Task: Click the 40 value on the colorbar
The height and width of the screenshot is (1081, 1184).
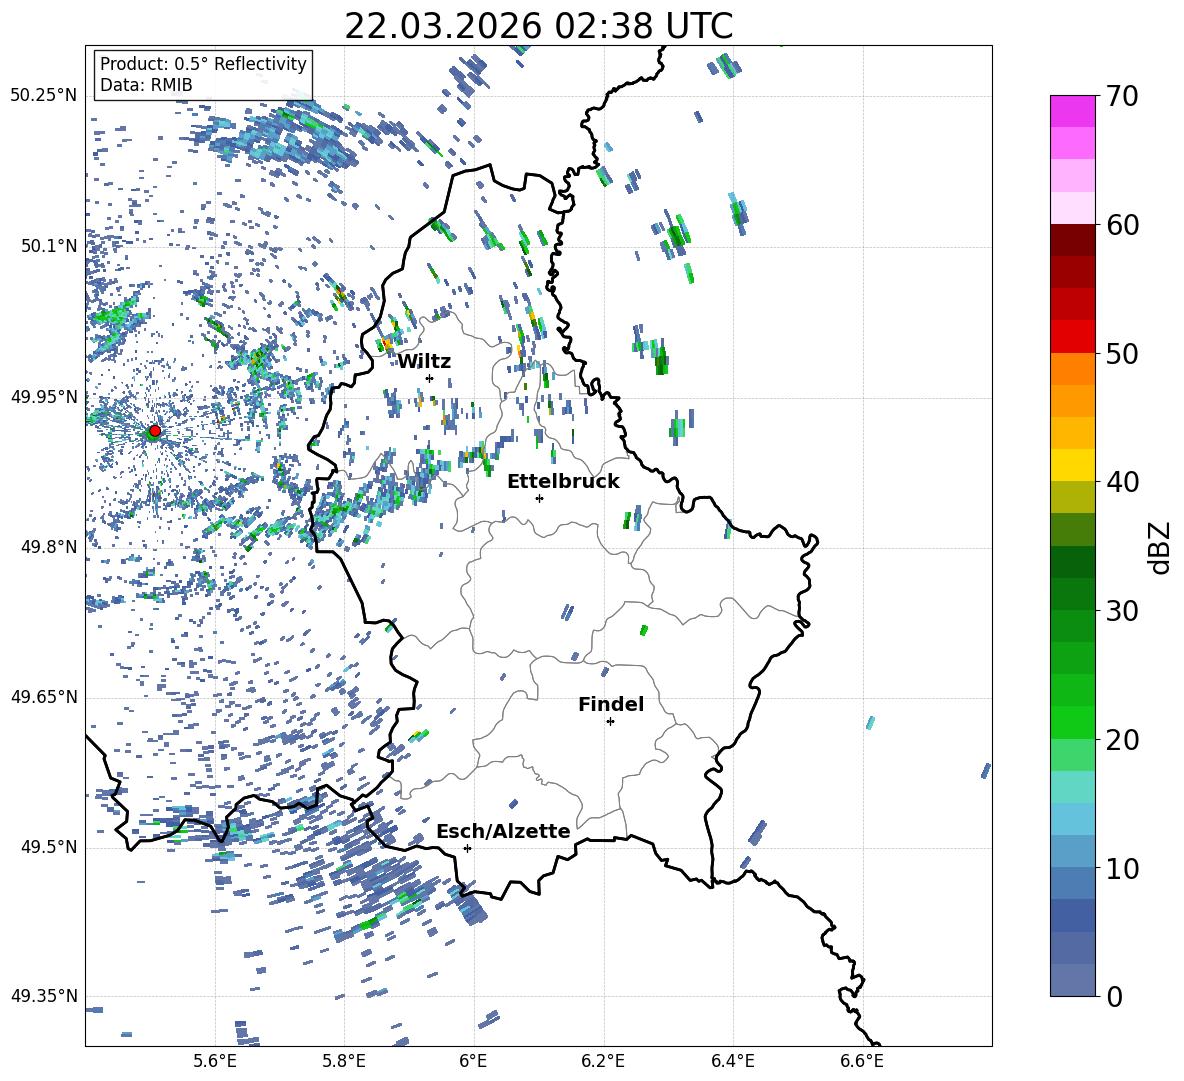Action: tap(1122, 482)
